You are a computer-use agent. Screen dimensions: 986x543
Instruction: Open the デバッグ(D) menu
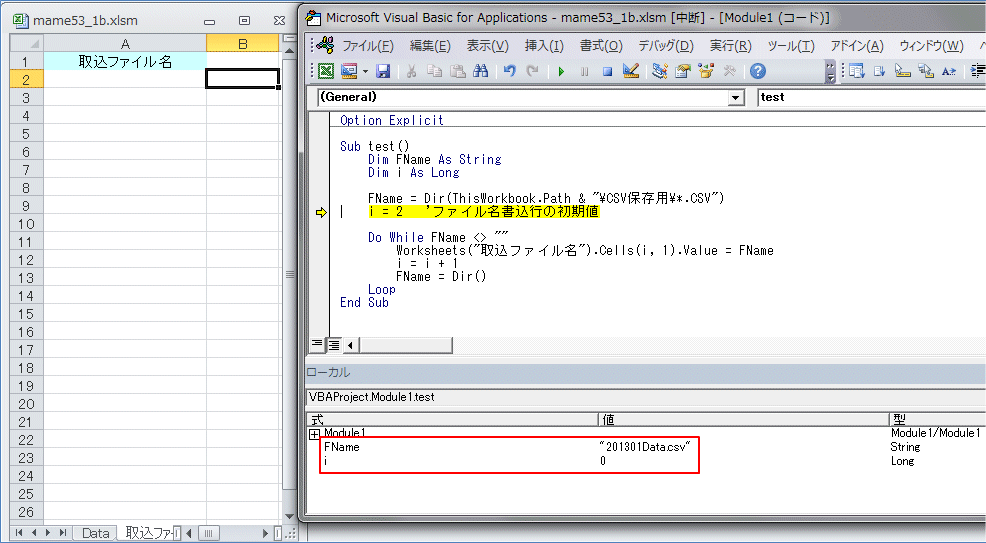click(665, 46)
